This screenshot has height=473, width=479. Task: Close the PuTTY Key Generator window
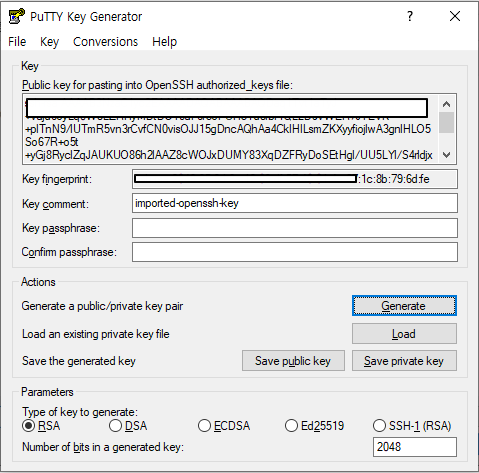pyautogui.click(x=455, y=16)
